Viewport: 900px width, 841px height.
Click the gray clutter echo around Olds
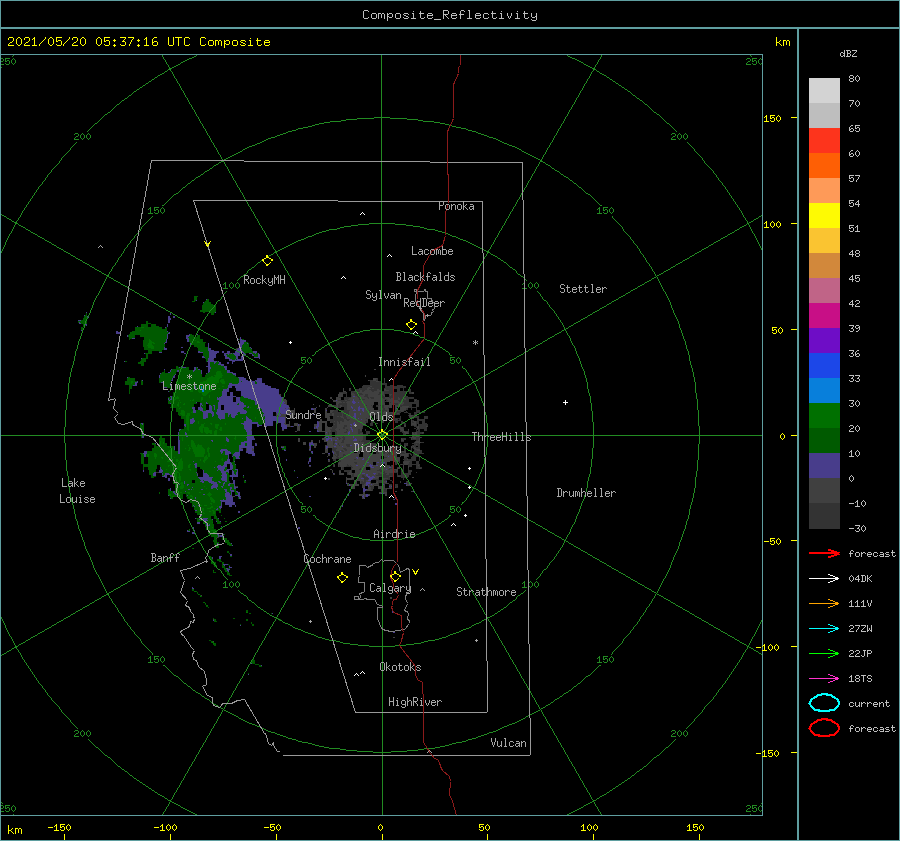(x=376, y=436)
